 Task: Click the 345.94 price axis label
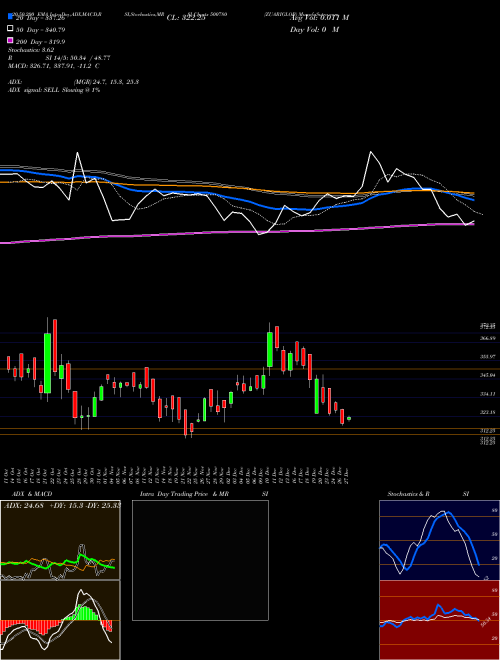(488, 375)
